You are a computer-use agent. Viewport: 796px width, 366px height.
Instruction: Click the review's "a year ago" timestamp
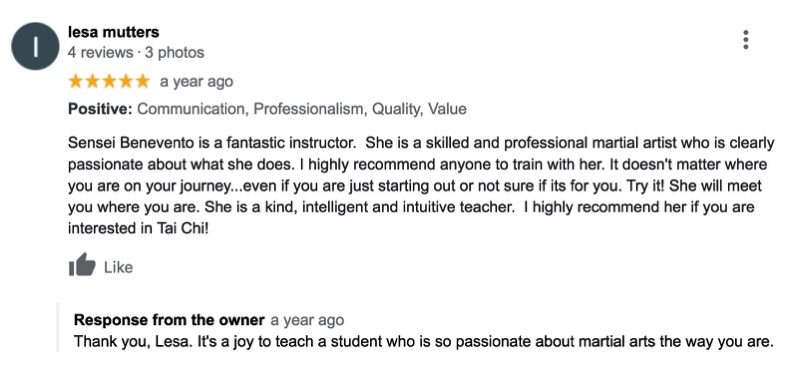coord(196,82)
